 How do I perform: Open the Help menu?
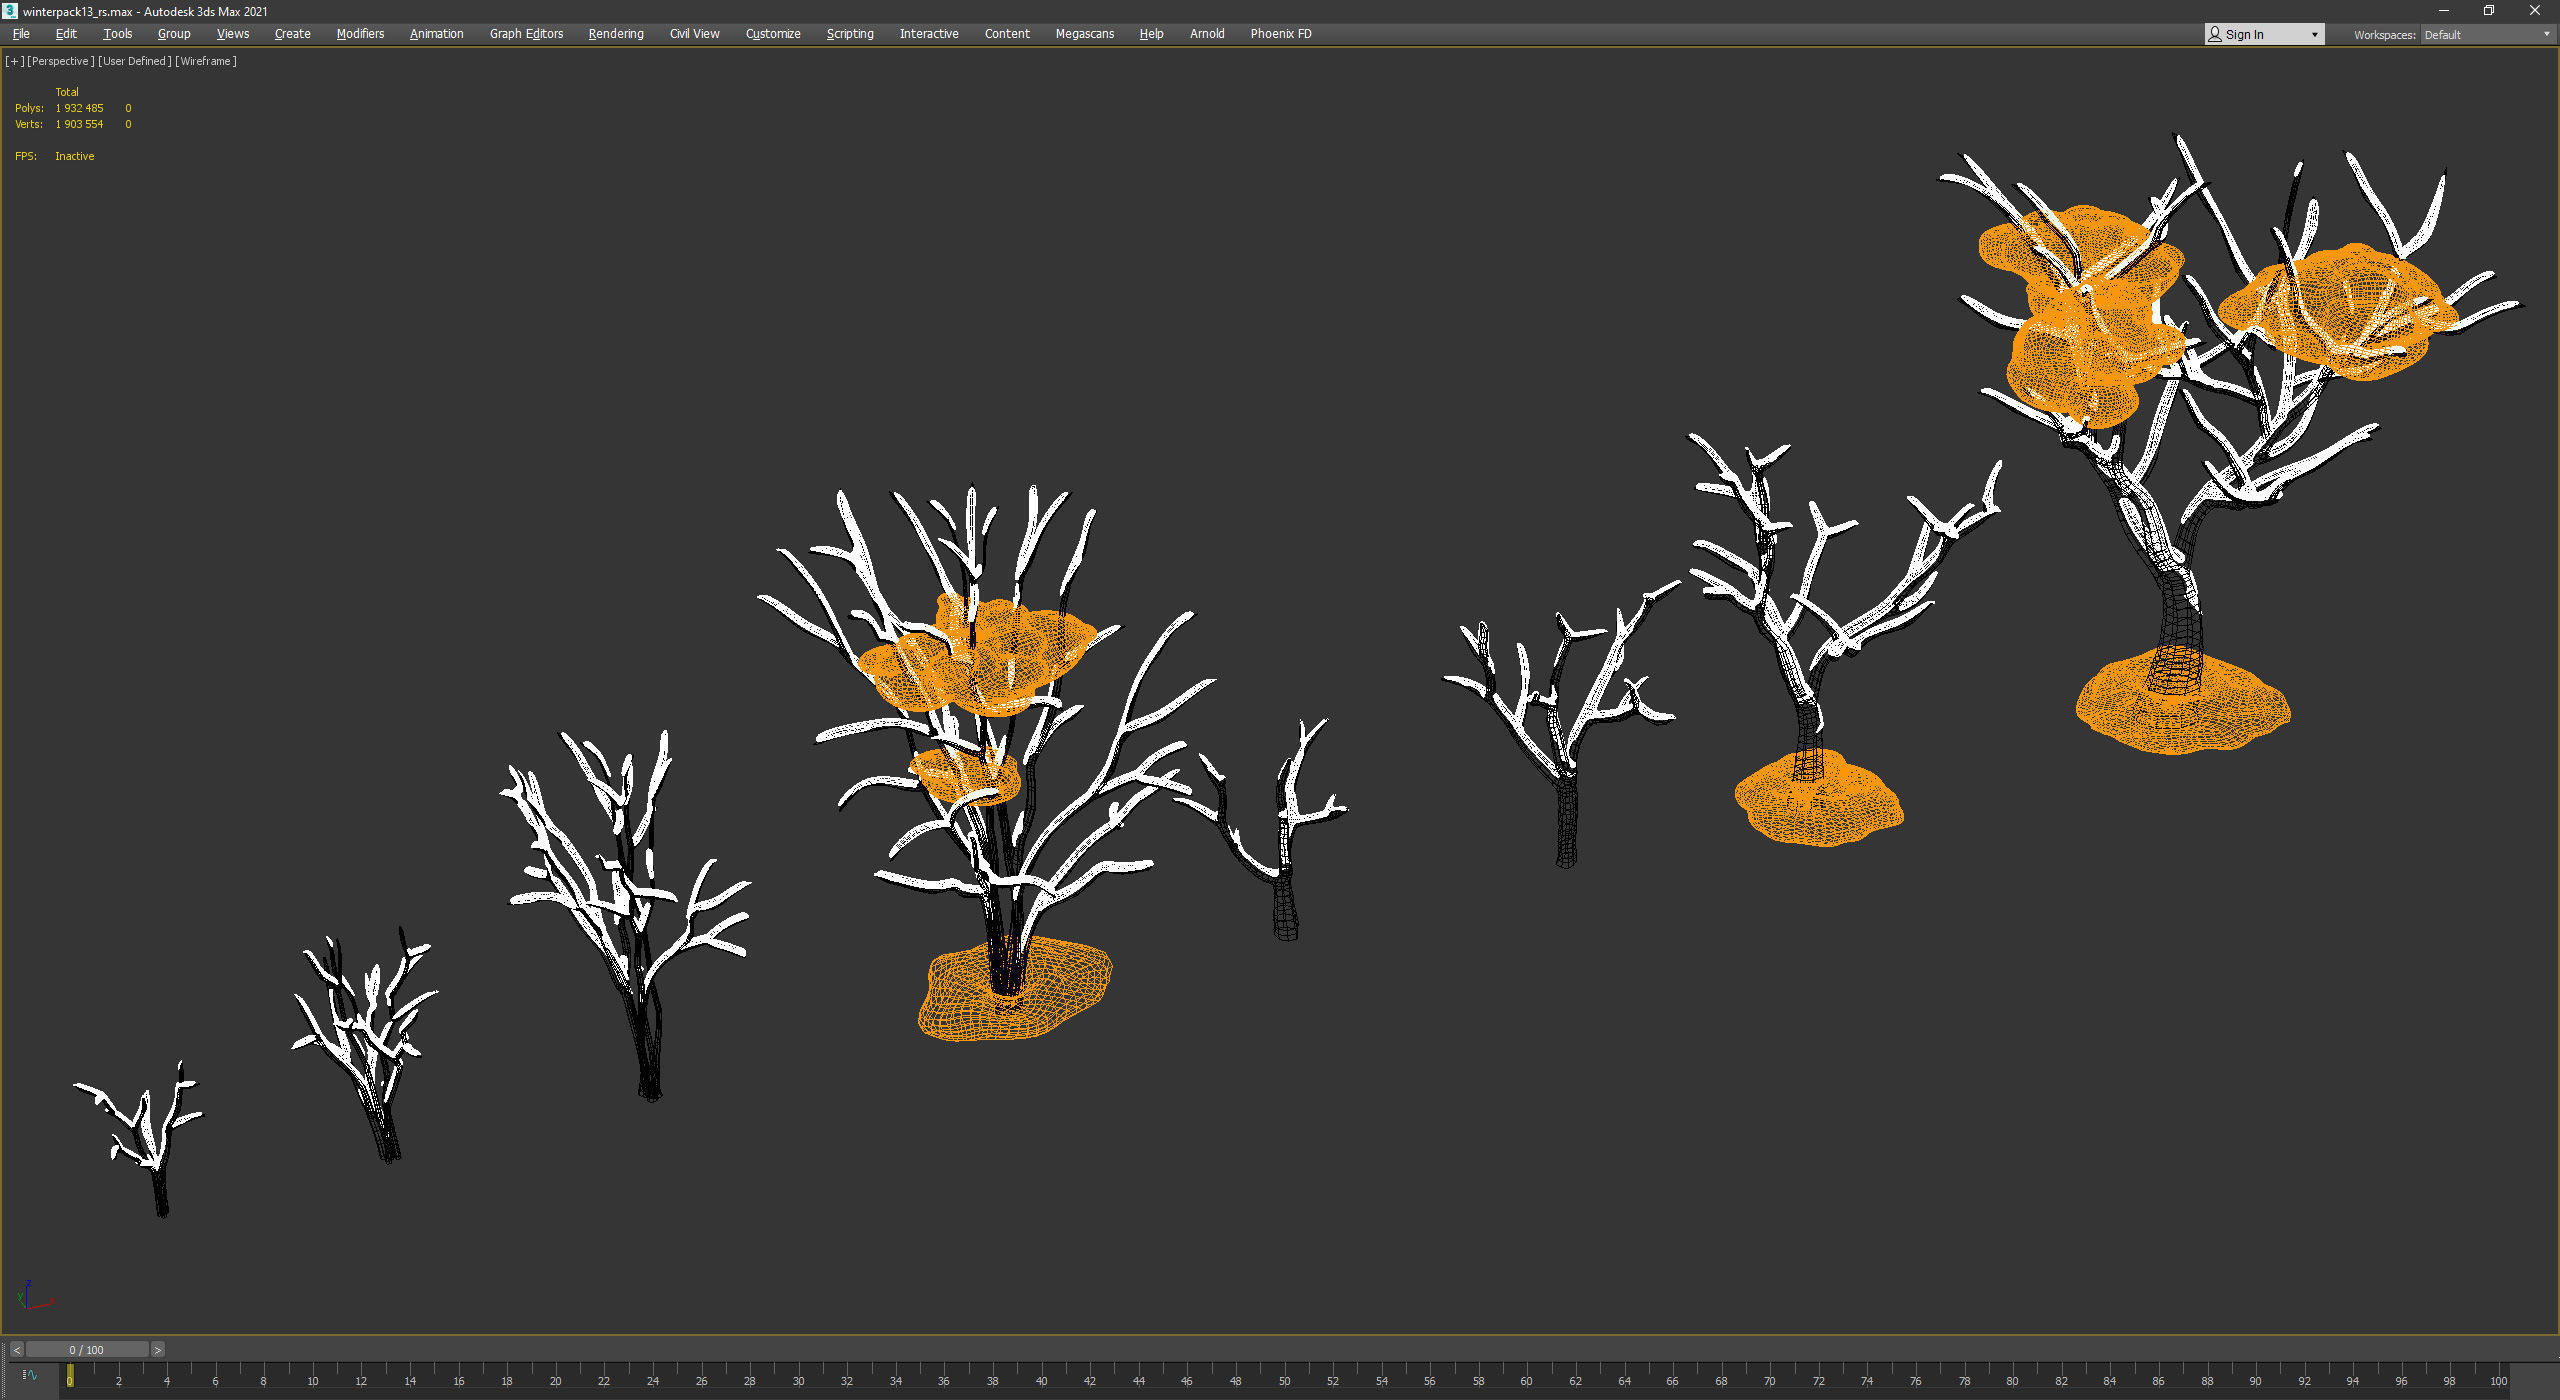pyautogui.click(x=1151, y=34)
